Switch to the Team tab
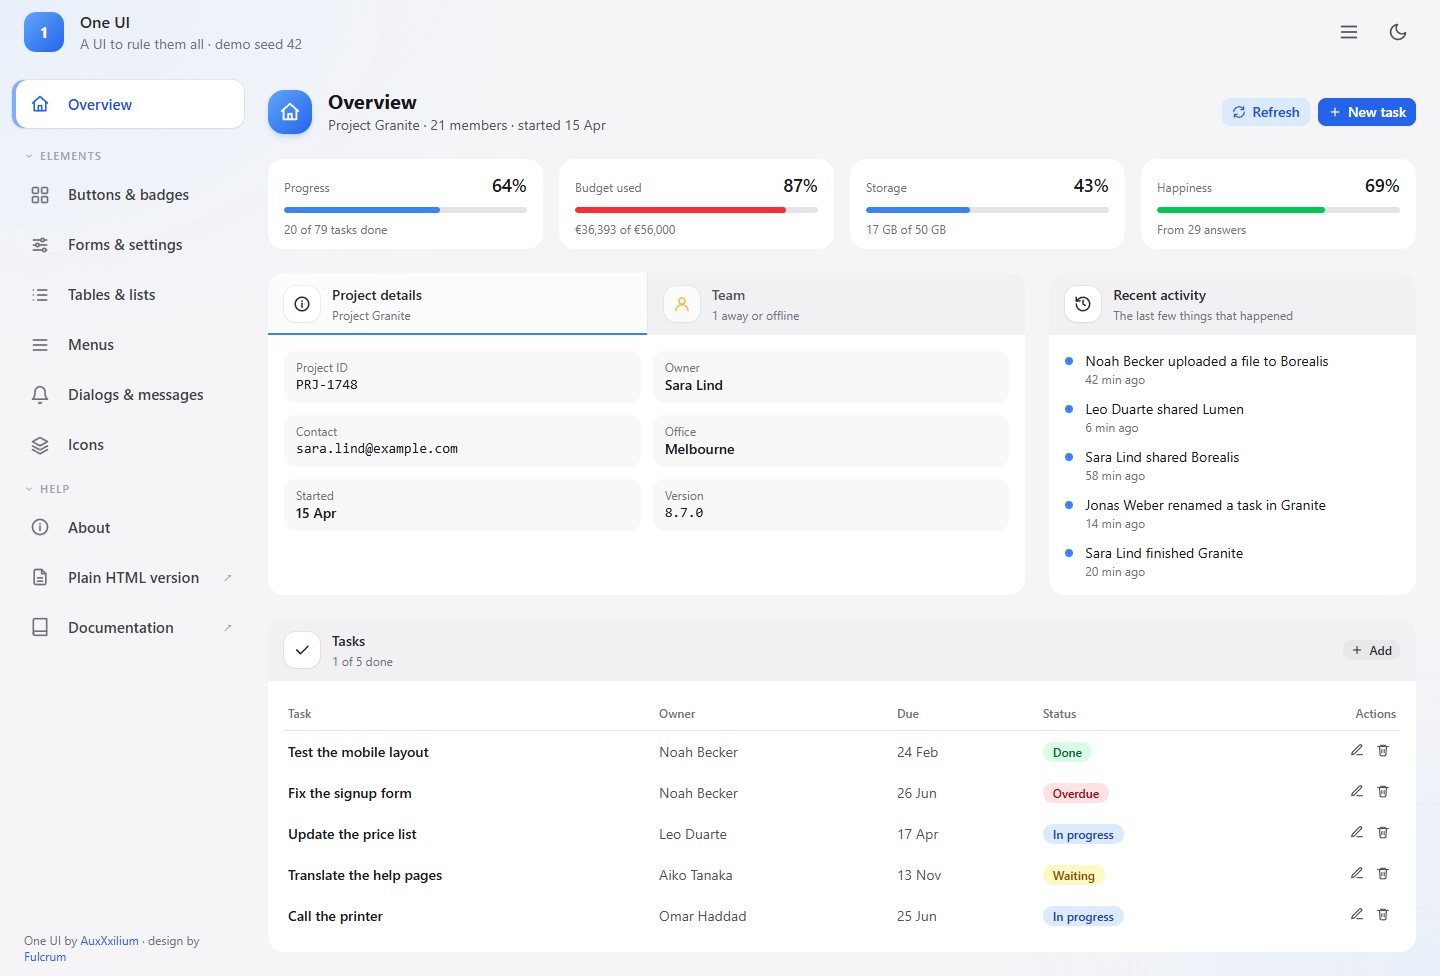1440x976 pixels. (836, 304)
